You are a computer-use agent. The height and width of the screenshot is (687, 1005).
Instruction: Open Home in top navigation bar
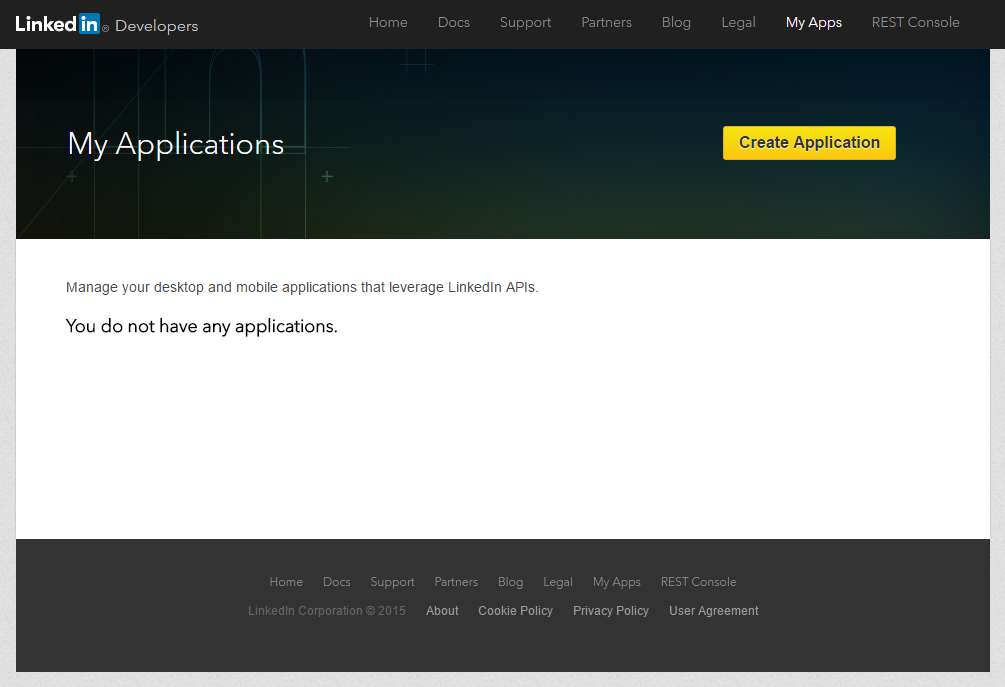[x=388, y=22]
